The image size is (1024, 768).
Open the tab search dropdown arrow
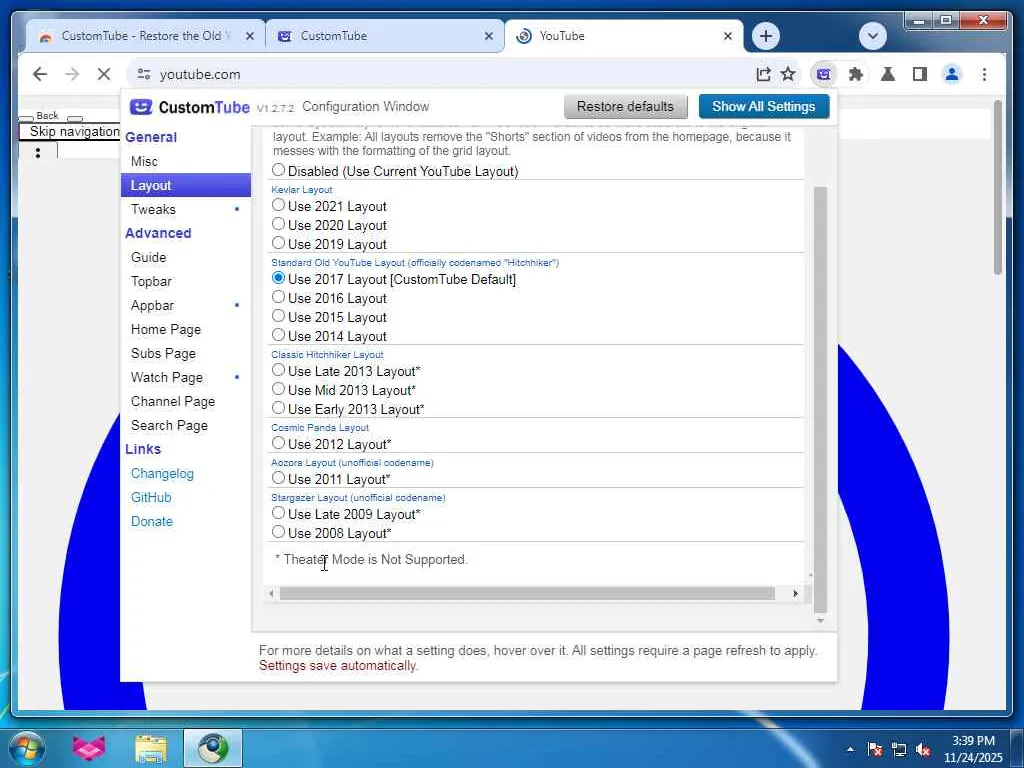[x=872, y=36]
